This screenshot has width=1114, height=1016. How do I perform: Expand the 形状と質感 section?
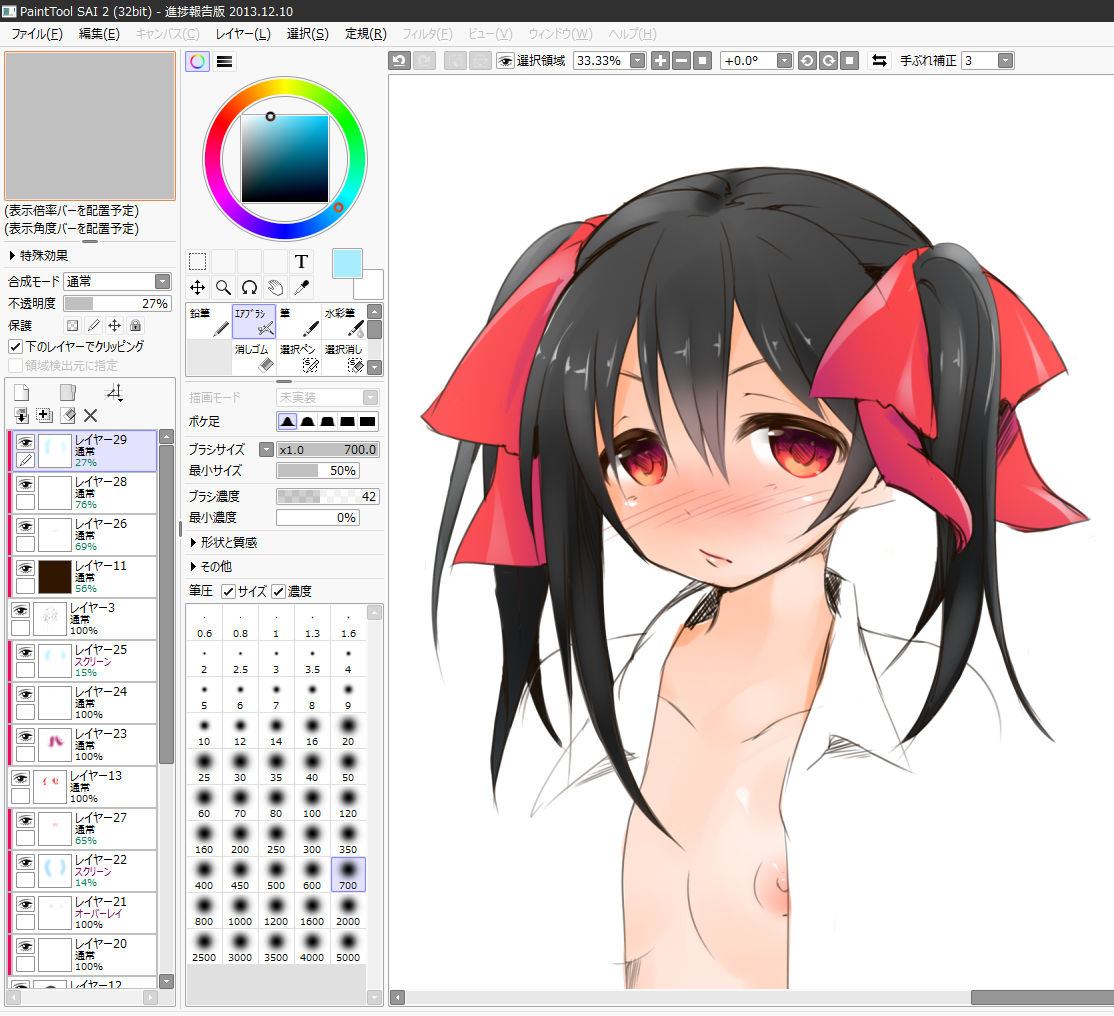coord(223,542)
